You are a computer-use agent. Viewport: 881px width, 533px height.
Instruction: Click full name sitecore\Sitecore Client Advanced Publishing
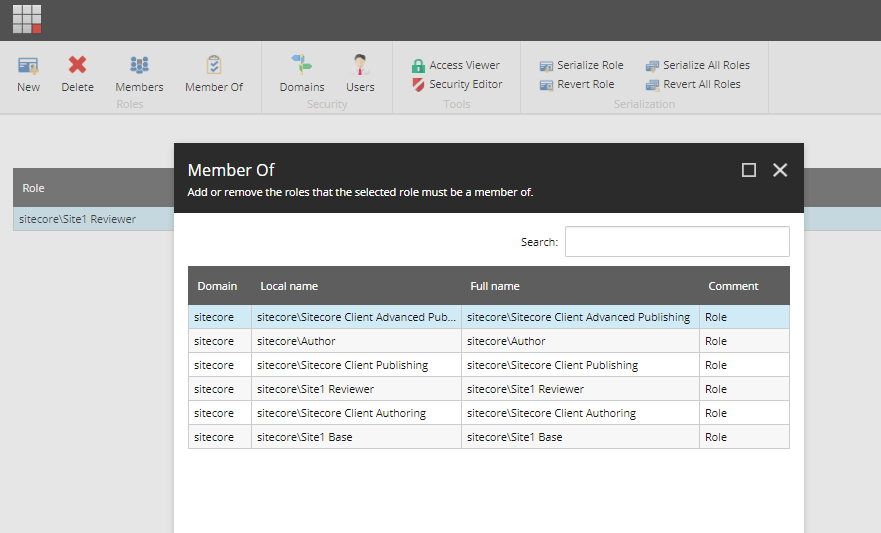point(580,317)
